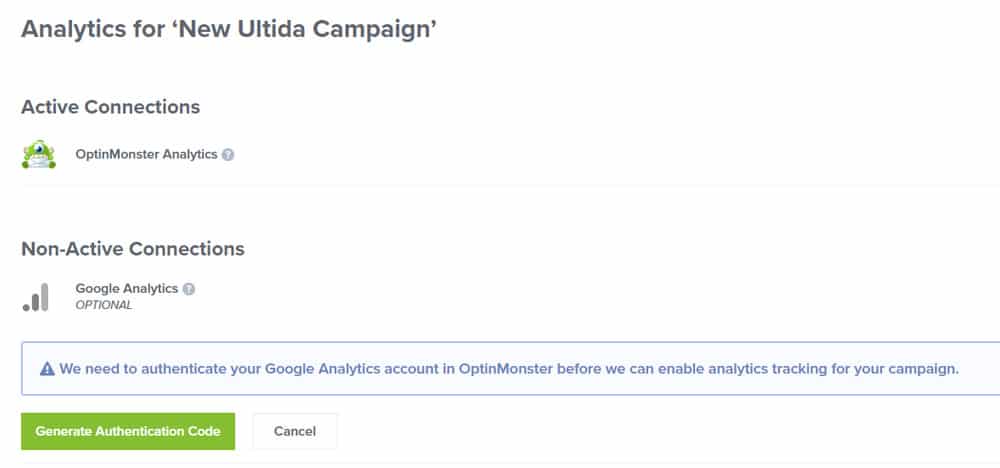
Task: Click the green OptinMonster monster logo
Action: 39,154
